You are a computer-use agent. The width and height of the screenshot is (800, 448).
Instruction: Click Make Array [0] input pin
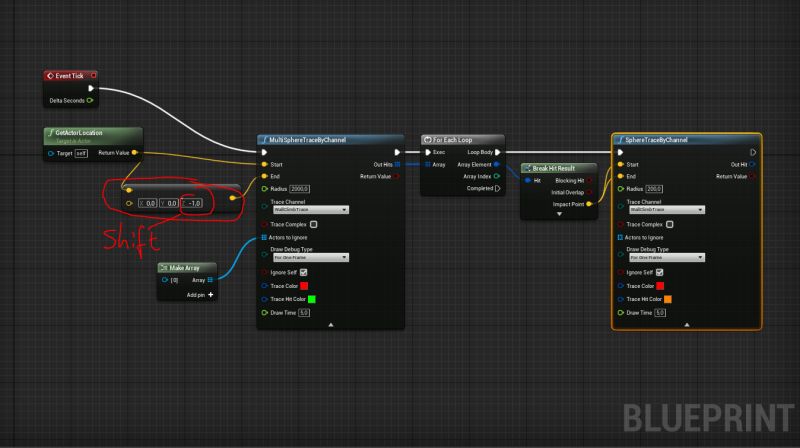[x=165, y=280]
